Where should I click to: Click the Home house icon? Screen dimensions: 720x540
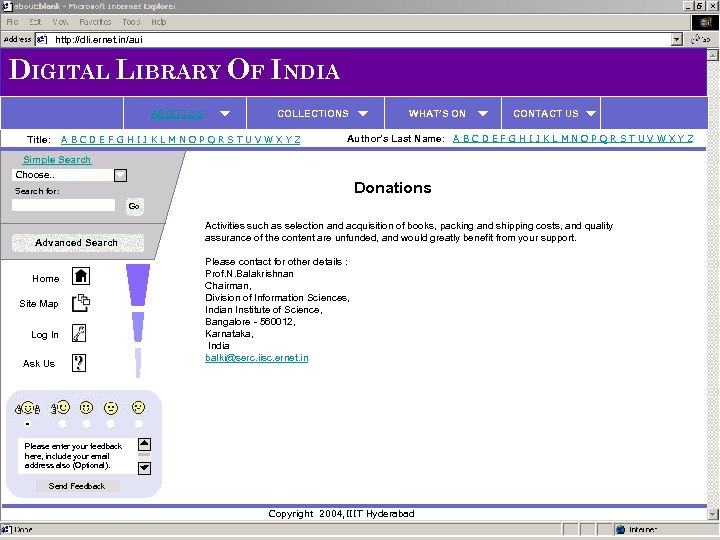[x=81, y=276]
